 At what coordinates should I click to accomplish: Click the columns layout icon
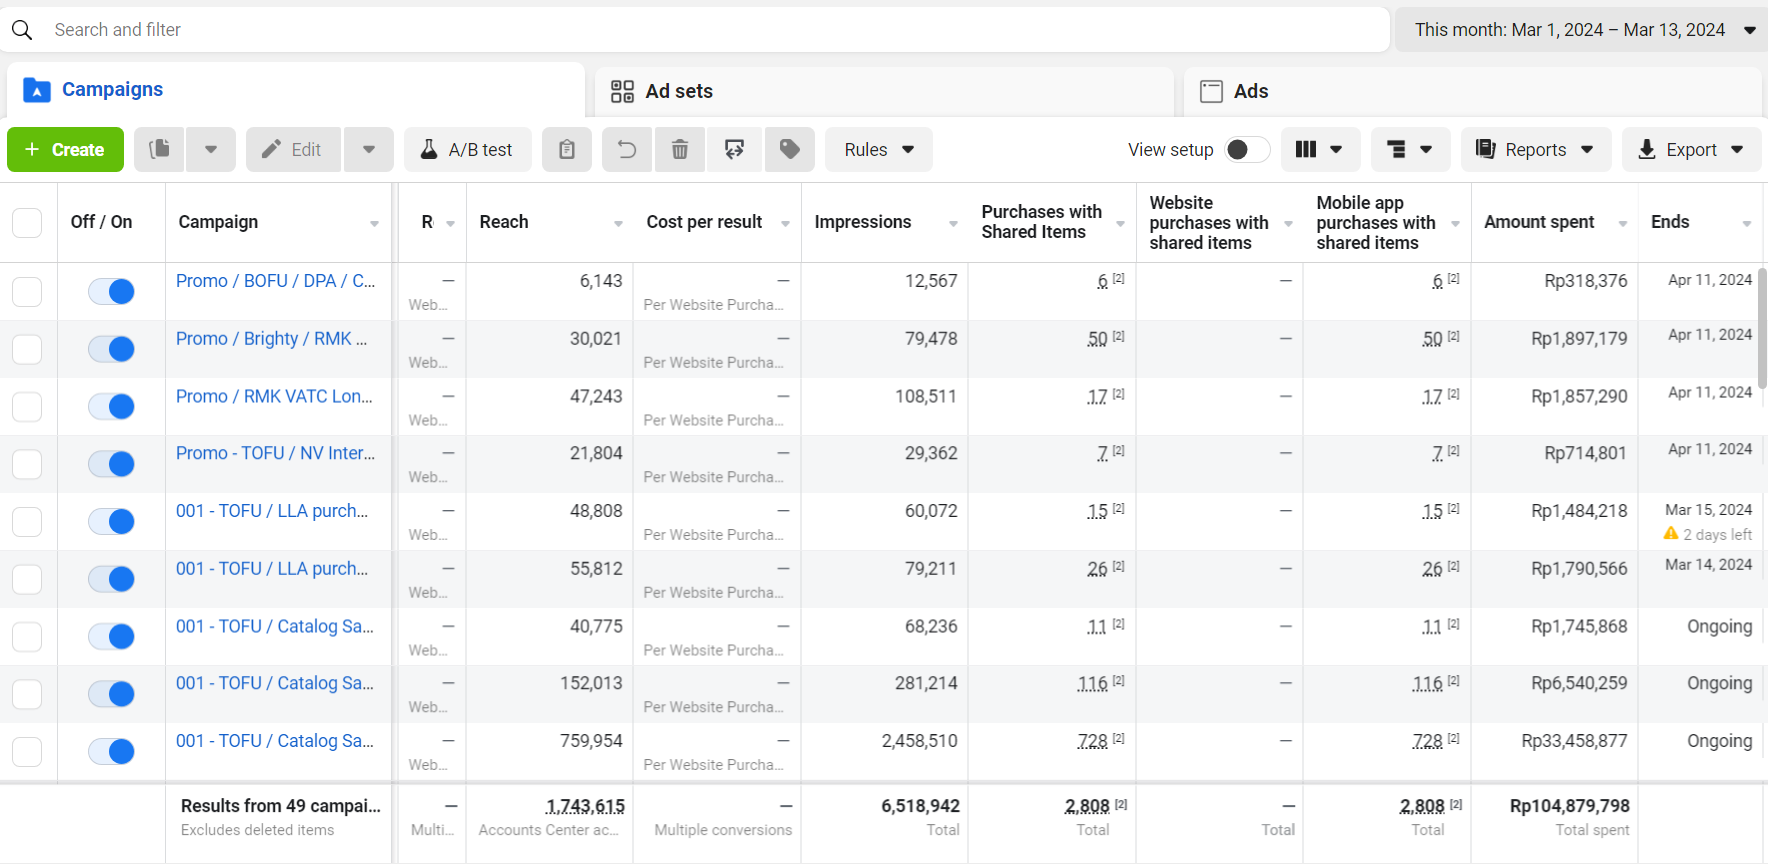(x=1306, y=150)
